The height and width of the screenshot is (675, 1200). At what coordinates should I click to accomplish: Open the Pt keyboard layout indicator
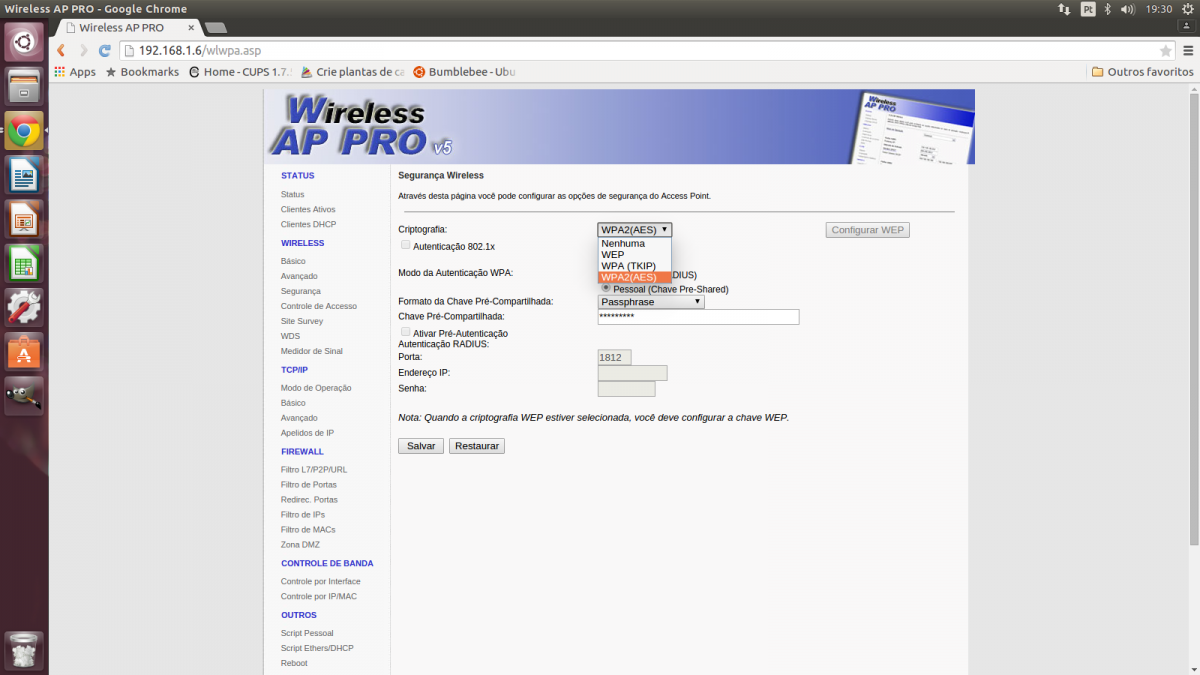(x=1088, y=9)
